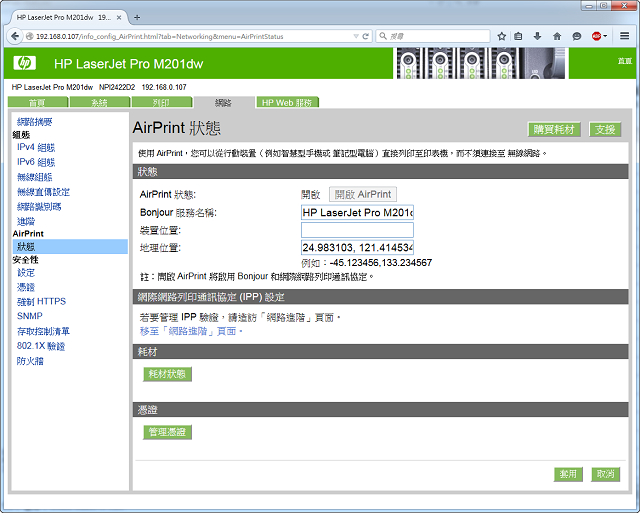Click the Bonjour service name field
Image resolution: width=640 pixels, height=513 pixels.
(x=357, y=212)
